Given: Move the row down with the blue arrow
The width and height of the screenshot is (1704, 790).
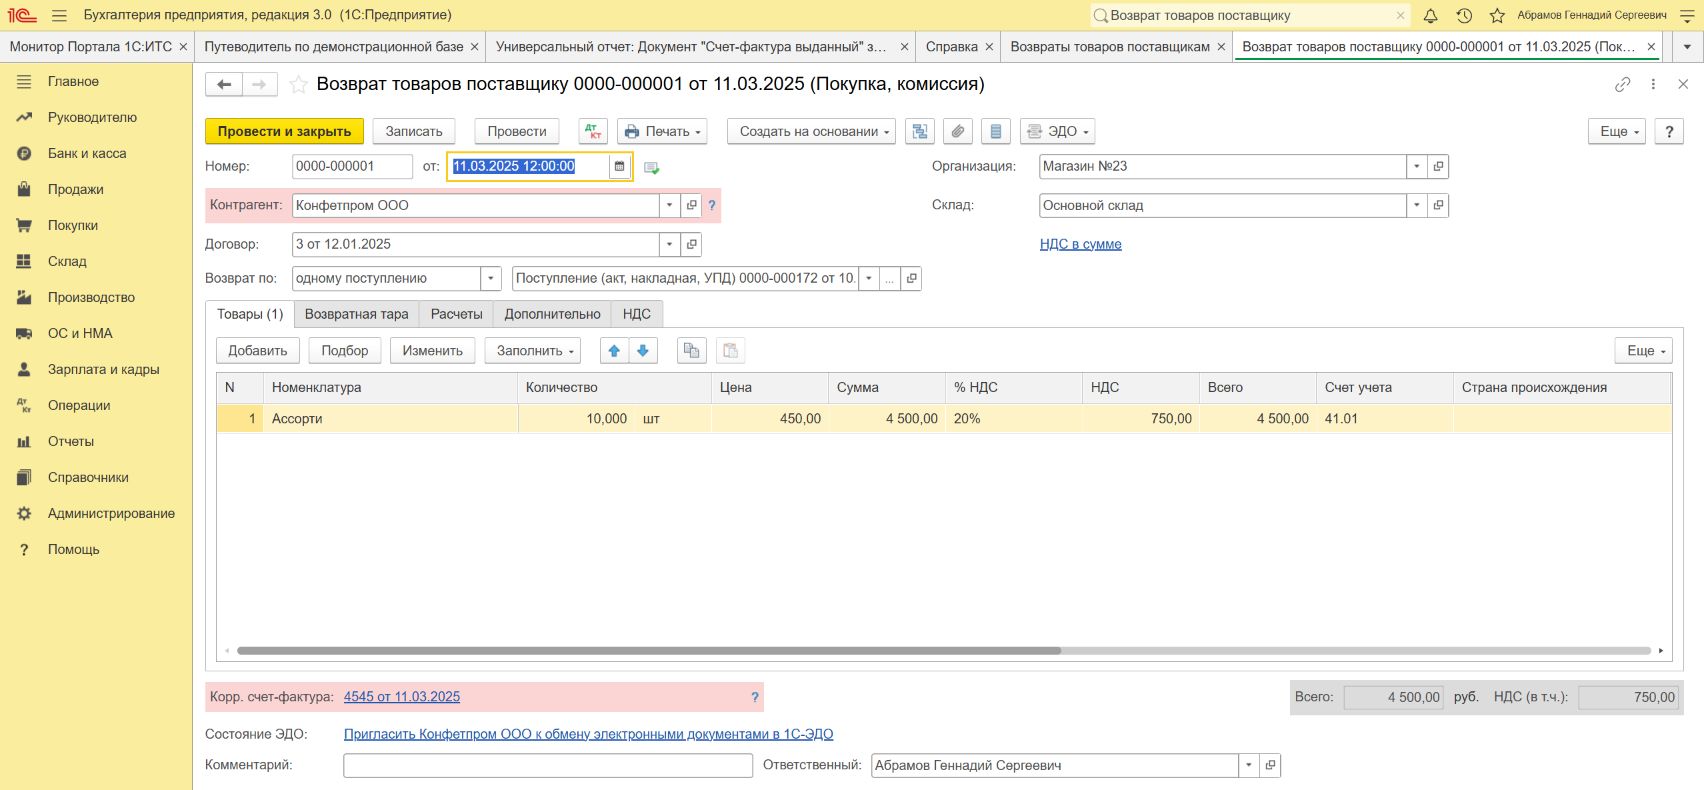Looking at the screenshot, I should pos(643,351).
